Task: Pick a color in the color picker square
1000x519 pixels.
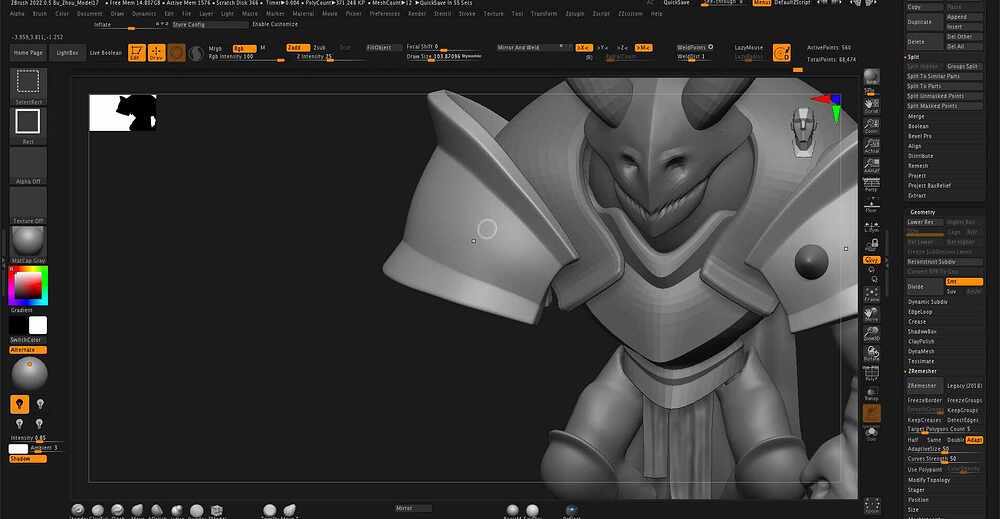Action: (29, 286)
